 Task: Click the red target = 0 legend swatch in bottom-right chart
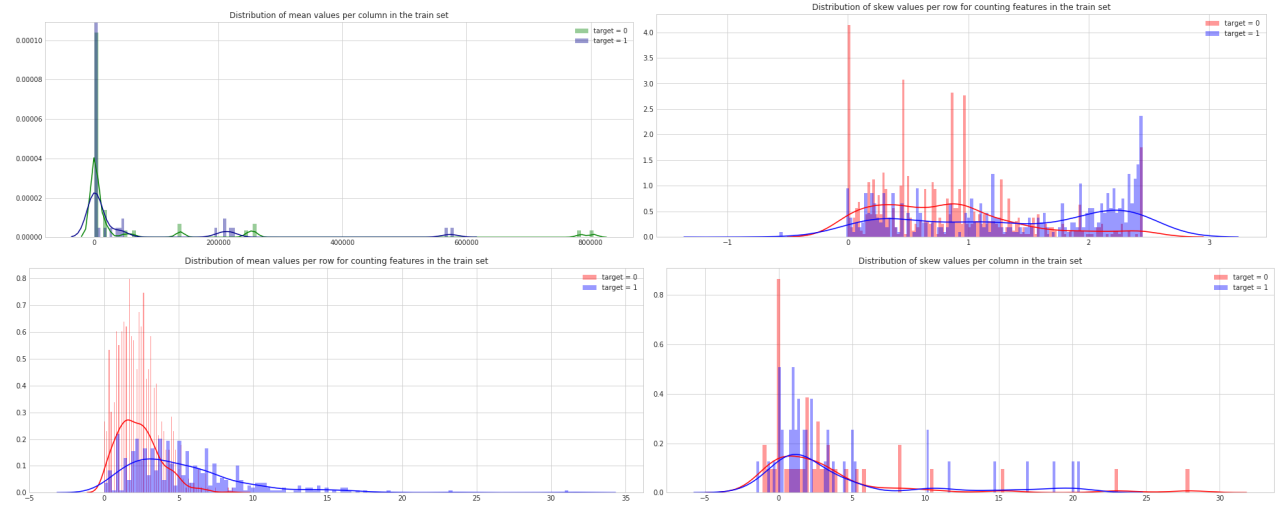1222,277
